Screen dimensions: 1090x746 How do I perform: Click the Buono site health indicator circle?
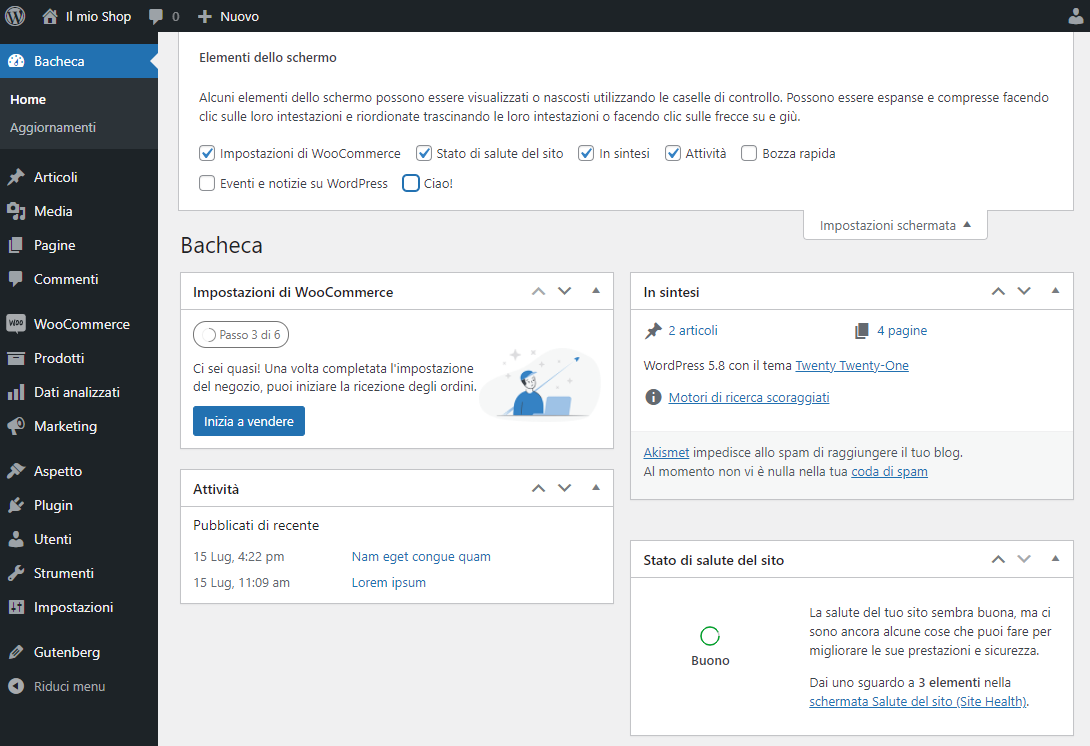[710, 636]
